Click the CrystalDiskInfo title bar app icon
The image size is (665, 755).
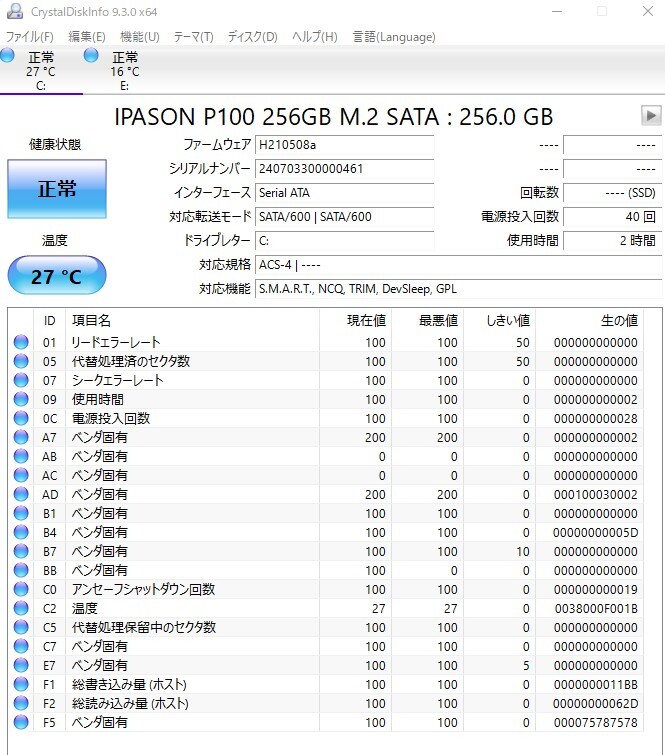(15, 11)
